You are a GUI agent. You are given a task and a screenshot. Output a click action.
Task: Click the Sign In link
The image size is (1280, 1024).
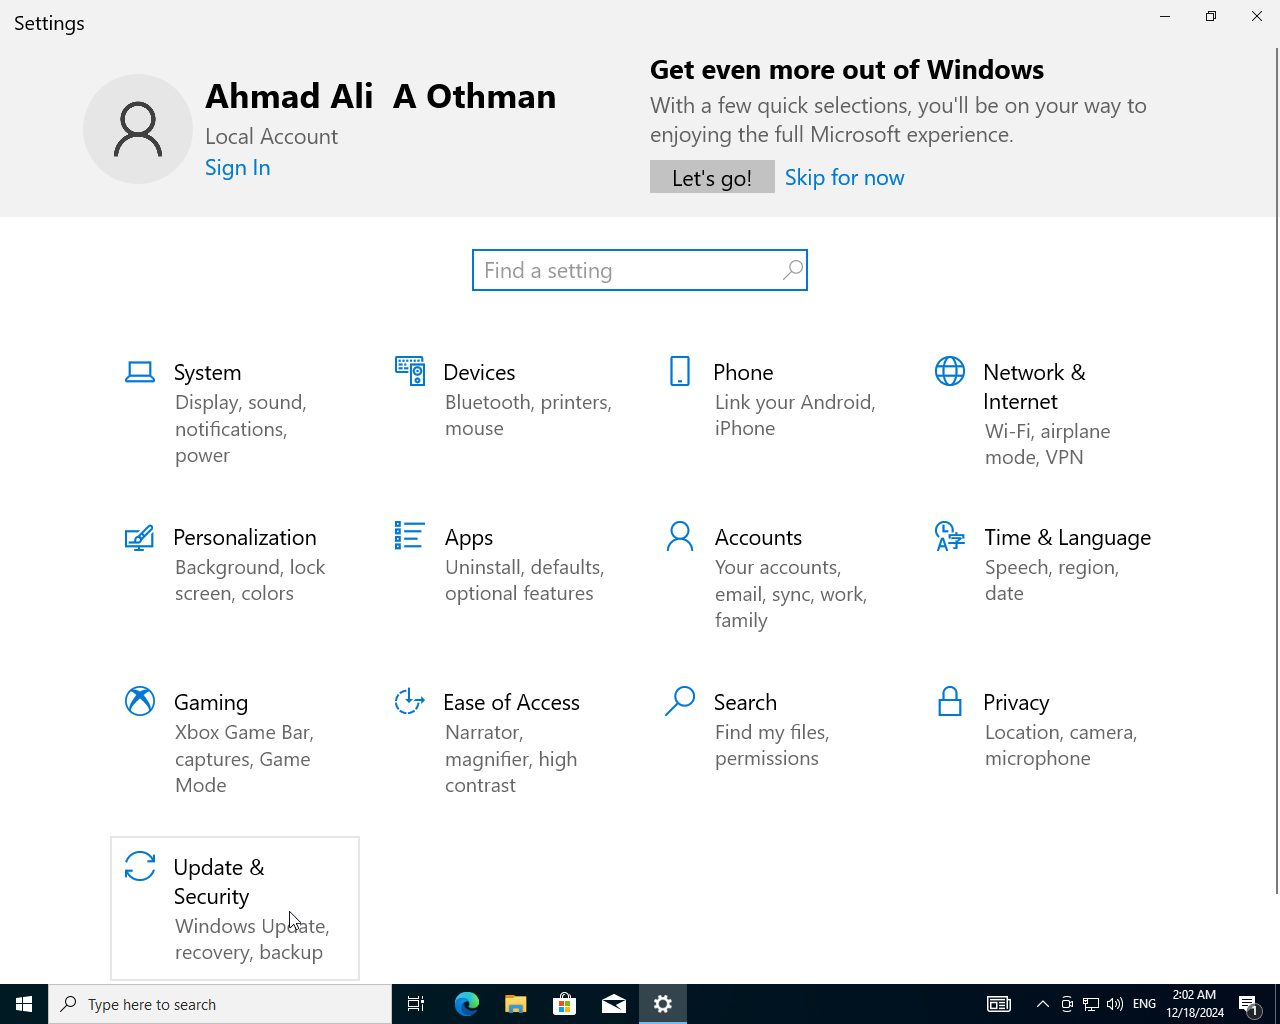click(x=238, y=168)
